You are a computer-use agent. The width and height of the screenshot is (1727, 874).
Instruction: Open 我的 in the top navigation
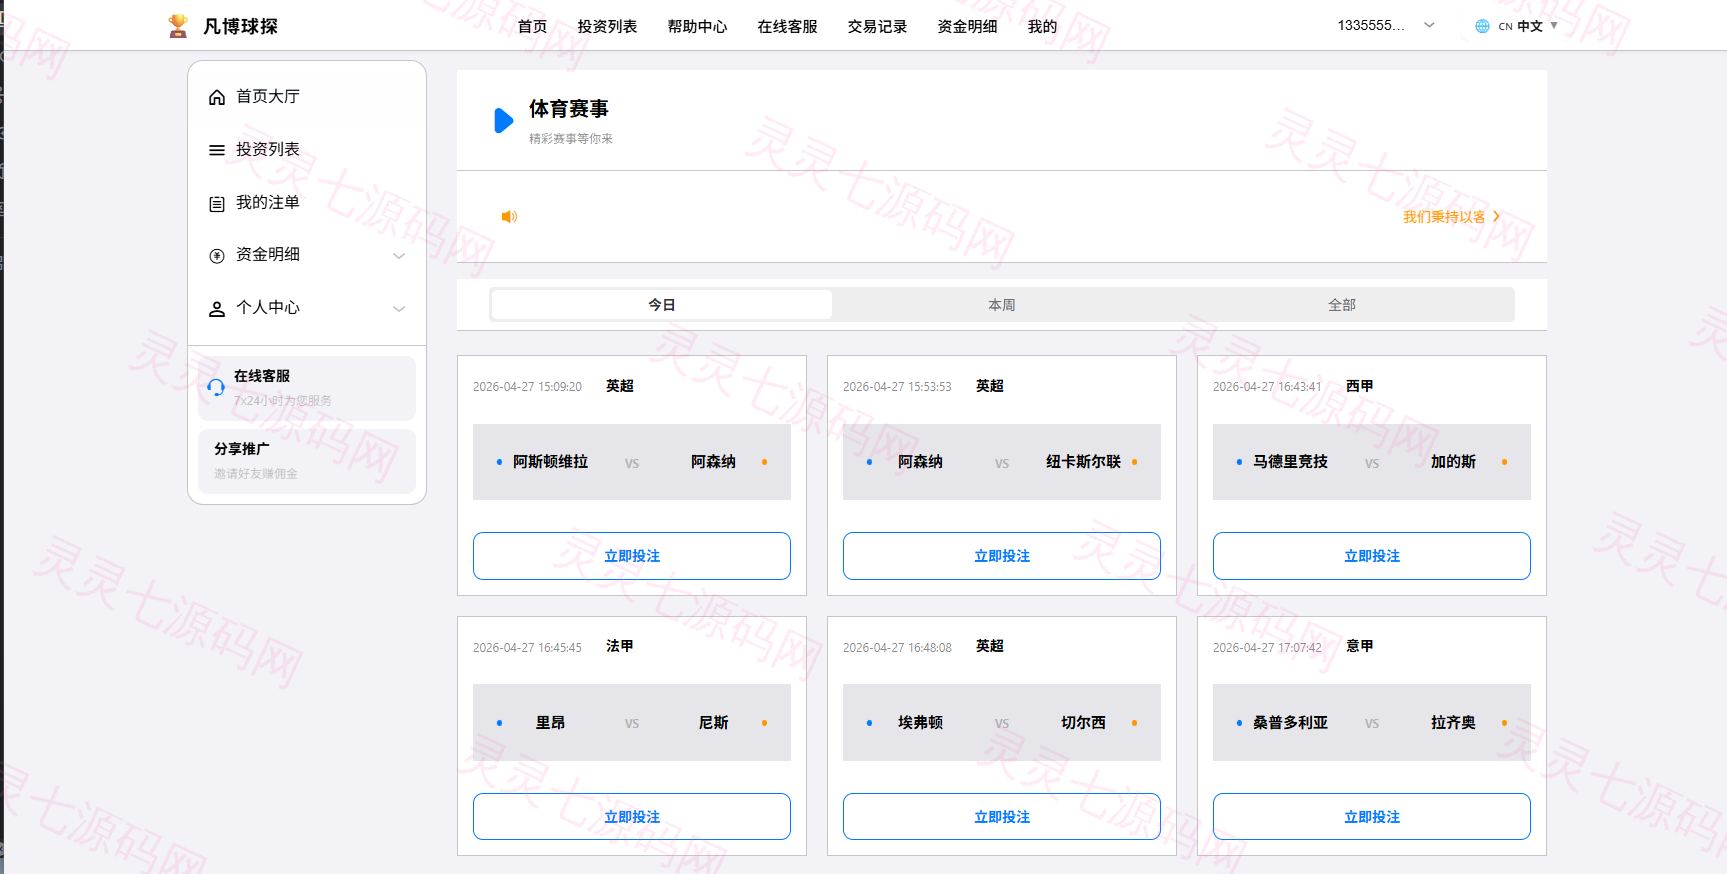(x=1042, y=26)
